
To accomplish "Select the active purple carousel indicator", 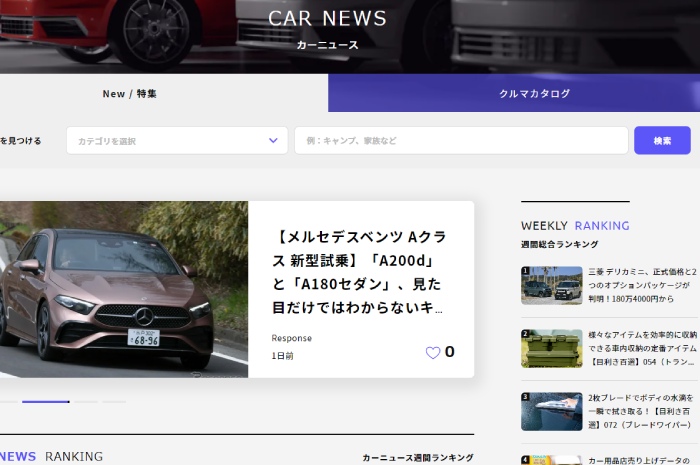I will click(46, 401).
